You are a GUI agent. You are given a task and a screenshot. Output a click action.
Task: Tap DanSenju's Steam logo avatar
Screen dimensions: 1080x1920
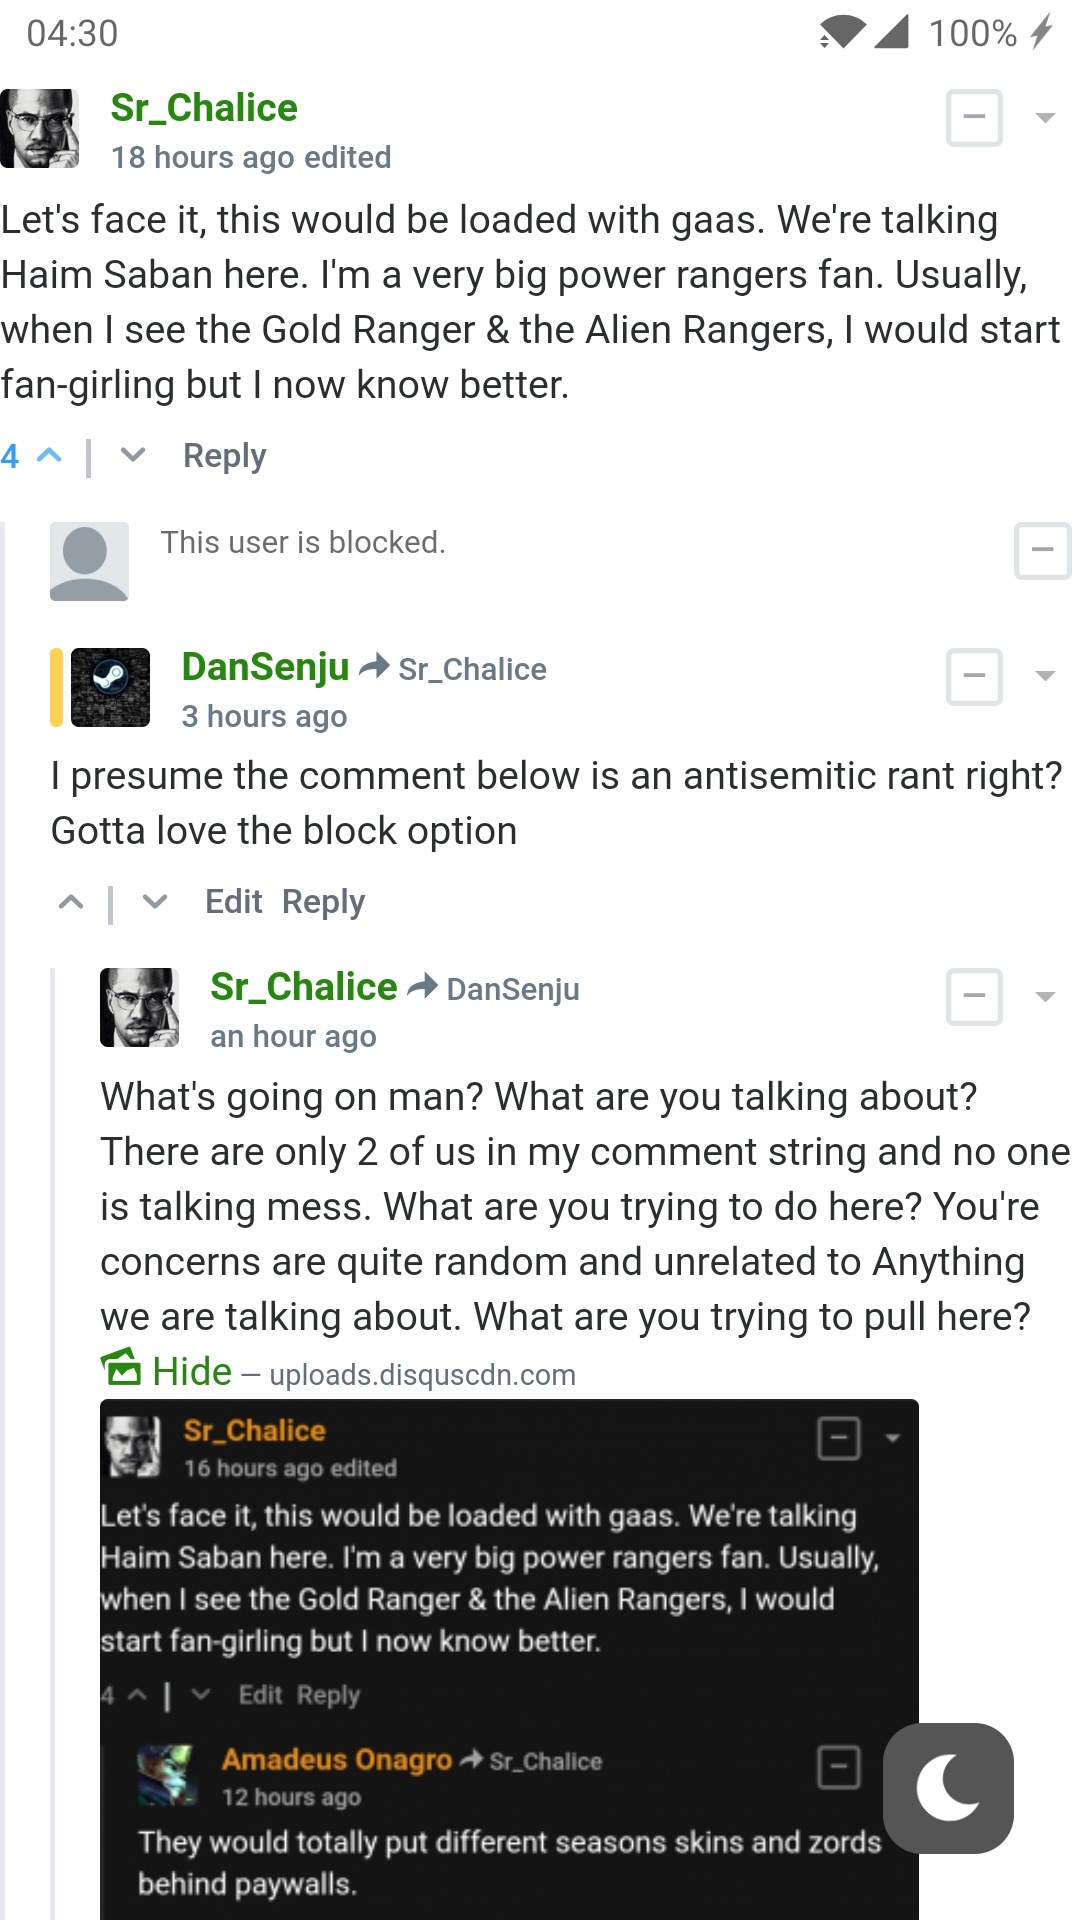click(110, 687)
